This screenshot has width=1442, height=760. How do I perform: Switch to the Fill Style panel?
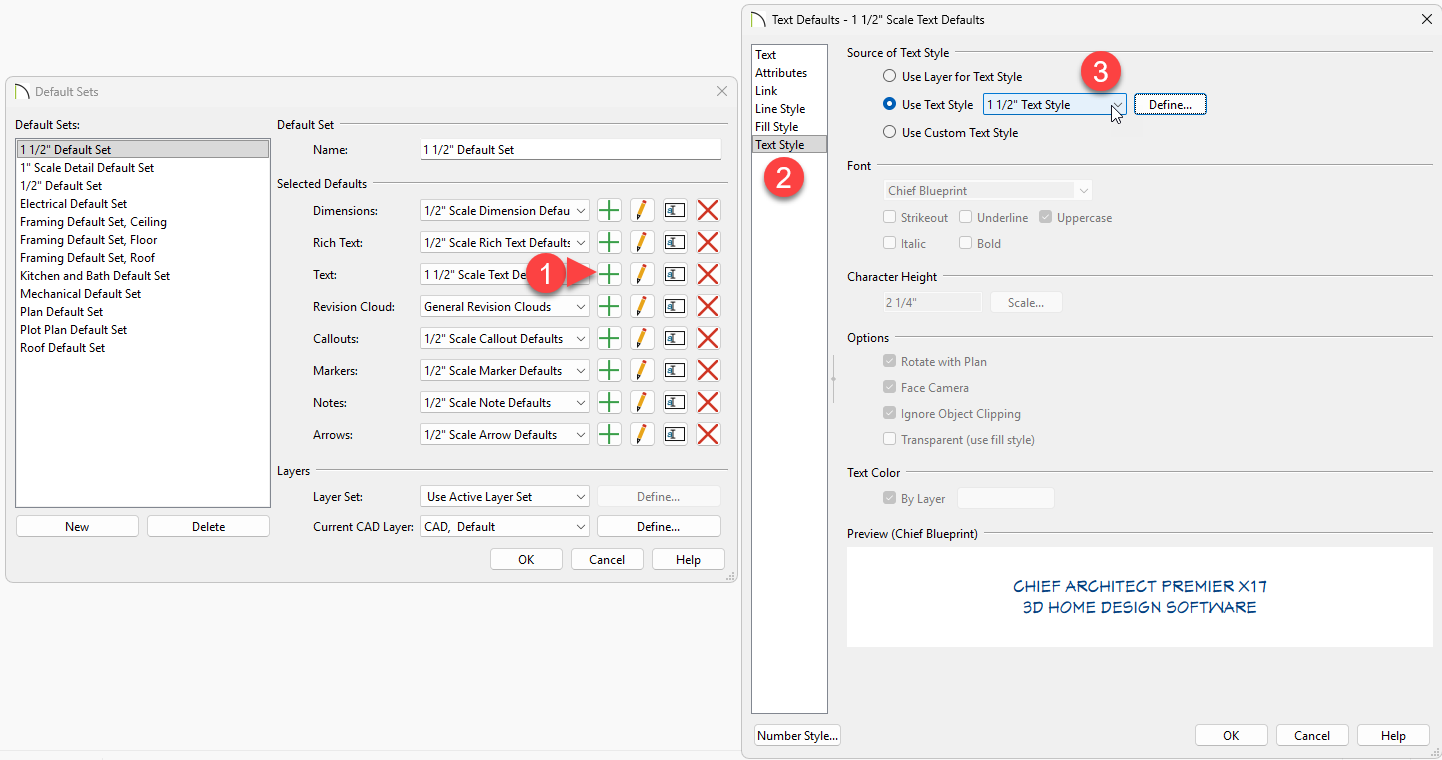tap(776, 127)
